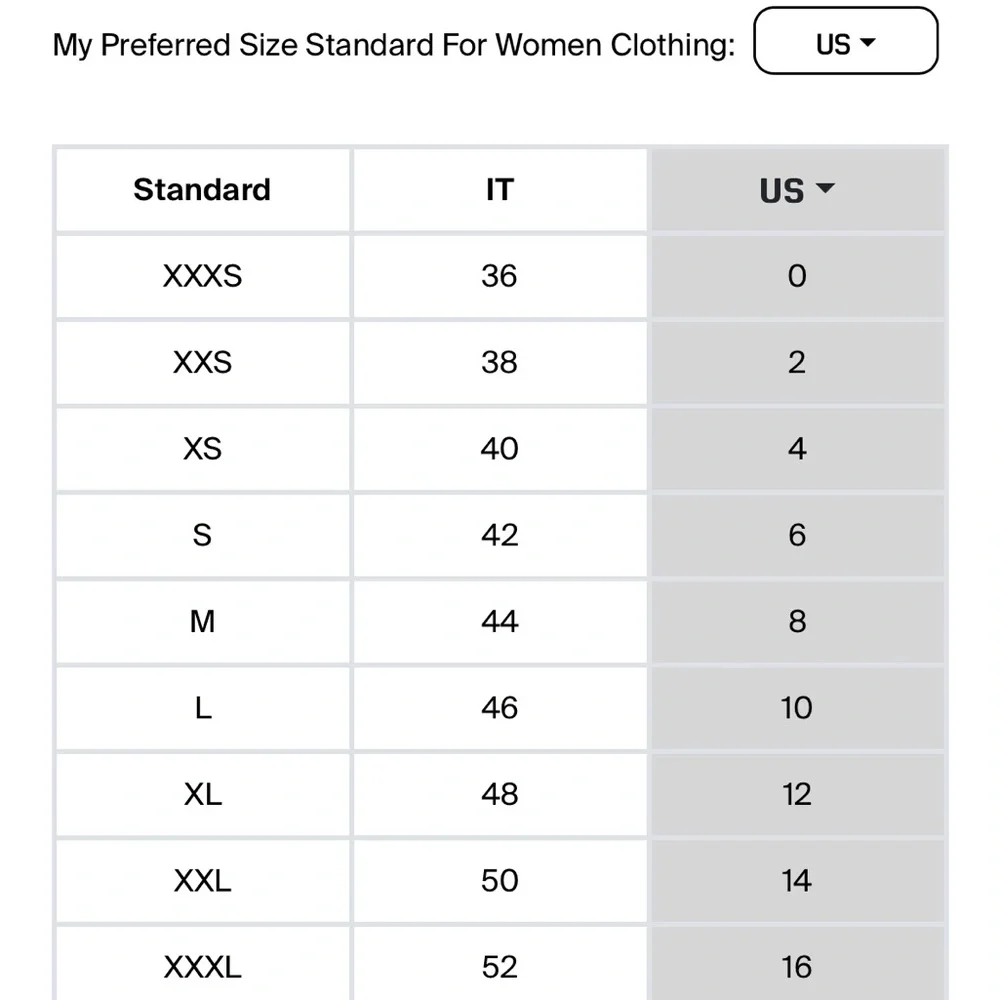Select US size 0 cell
Image resolution: width=1000 pixels, height=1000 pixels.
(x=797, y=276)
